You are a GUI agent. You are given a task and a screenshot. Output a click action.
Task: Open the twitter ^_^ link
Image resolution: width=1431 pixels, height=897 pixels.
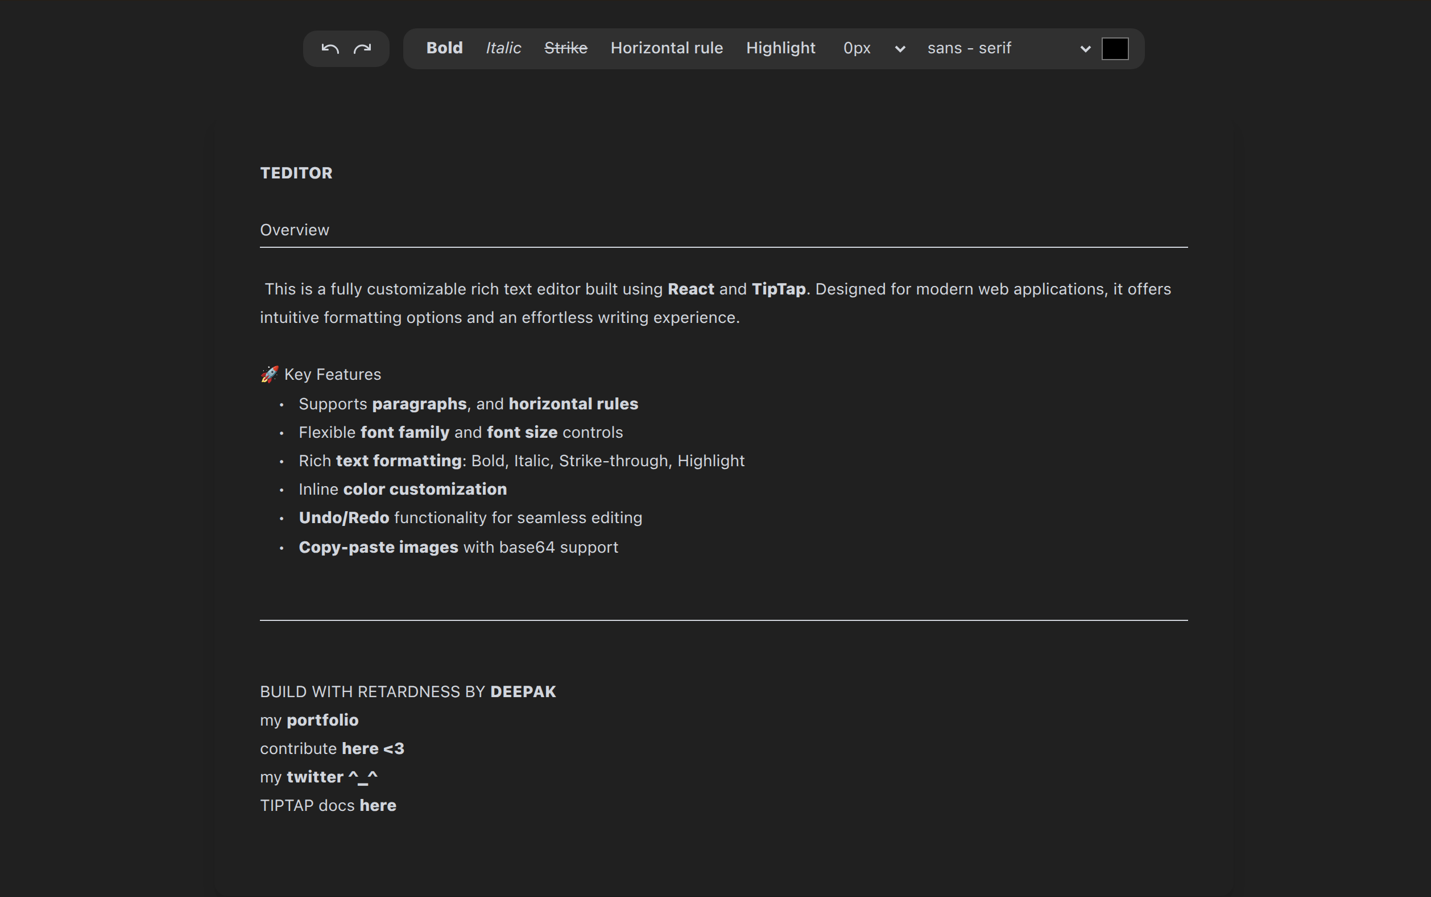tap(332, 777)
